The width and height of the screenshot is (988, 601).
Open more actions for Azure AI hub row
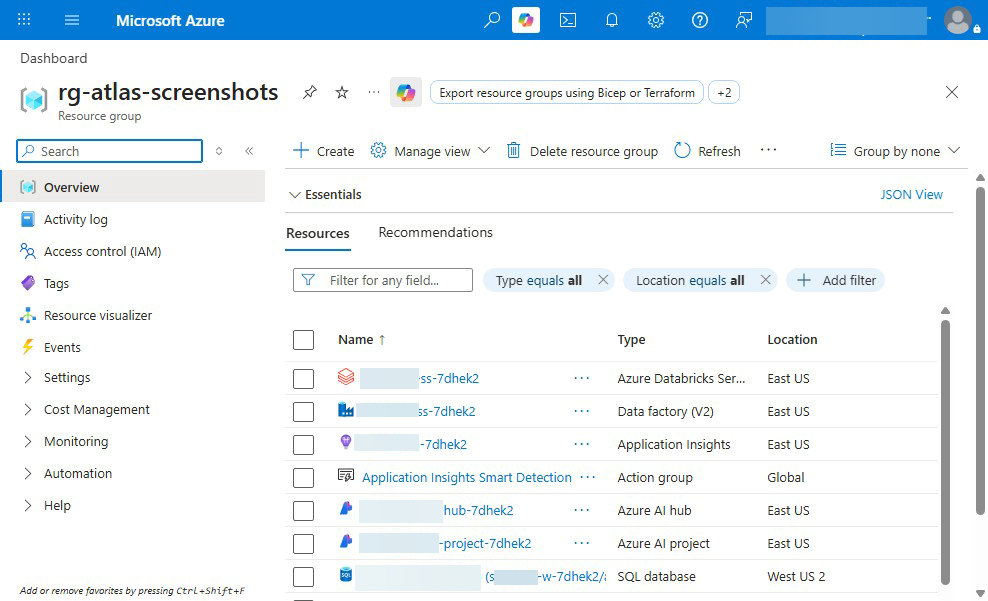point(582,510)
